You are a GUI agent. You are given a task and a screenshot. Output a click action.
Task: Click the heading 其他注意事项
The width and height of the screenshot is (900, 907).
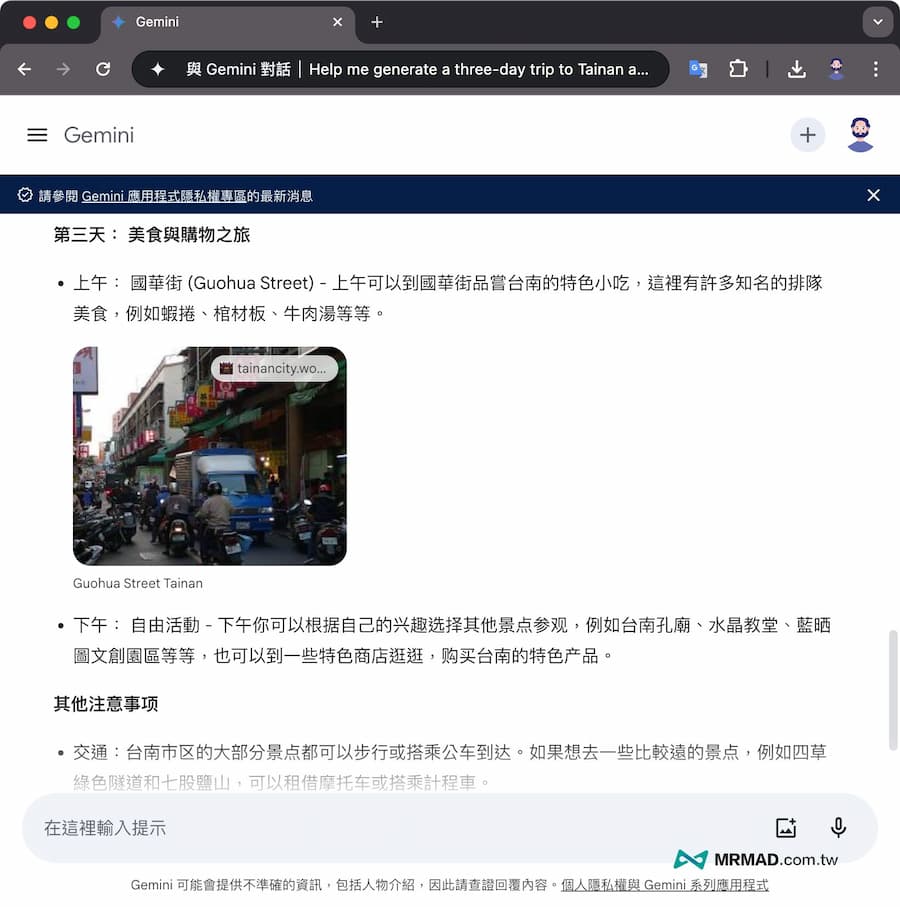coord(106,704)
